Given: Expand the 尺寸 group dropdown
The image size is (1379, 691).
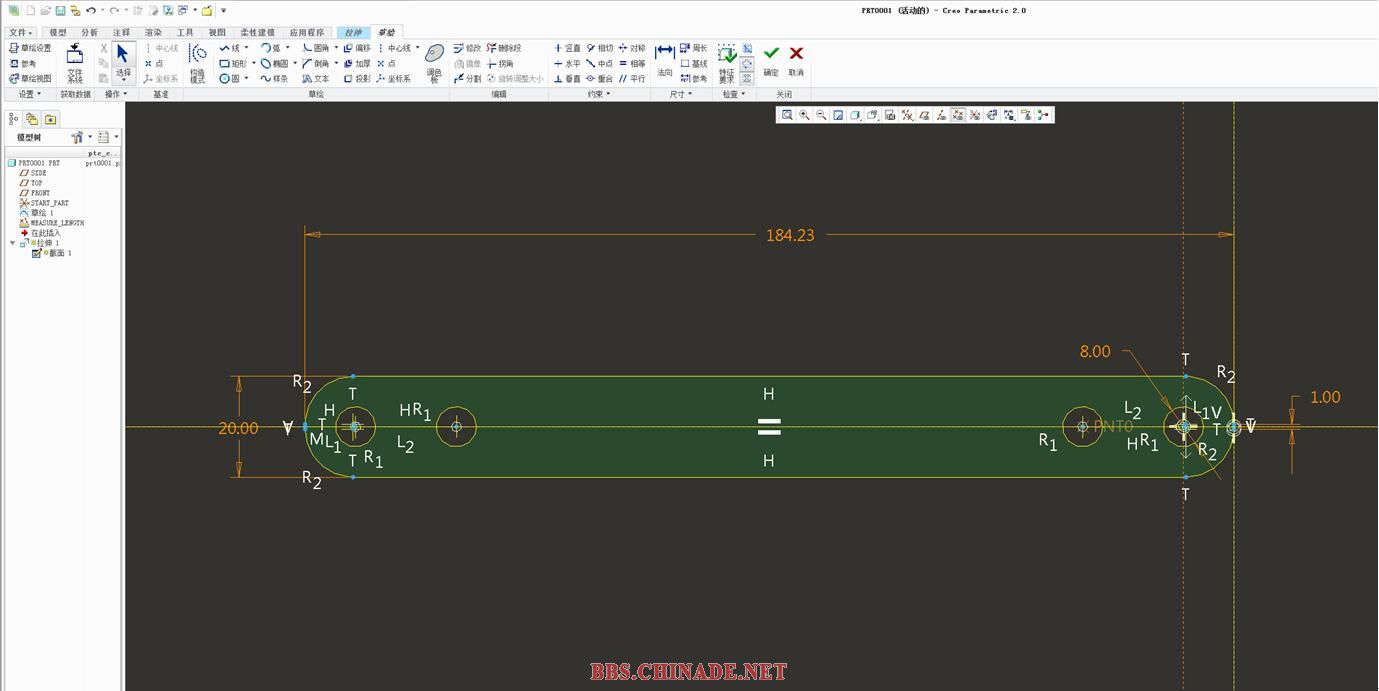Looking at the screenshot, I should [x=681, y=94].
